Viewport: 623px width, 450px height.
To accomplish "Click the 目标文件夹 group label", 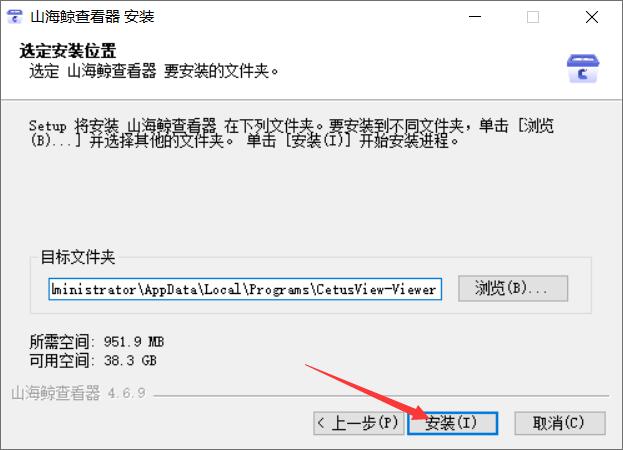I will click(78, 257).
